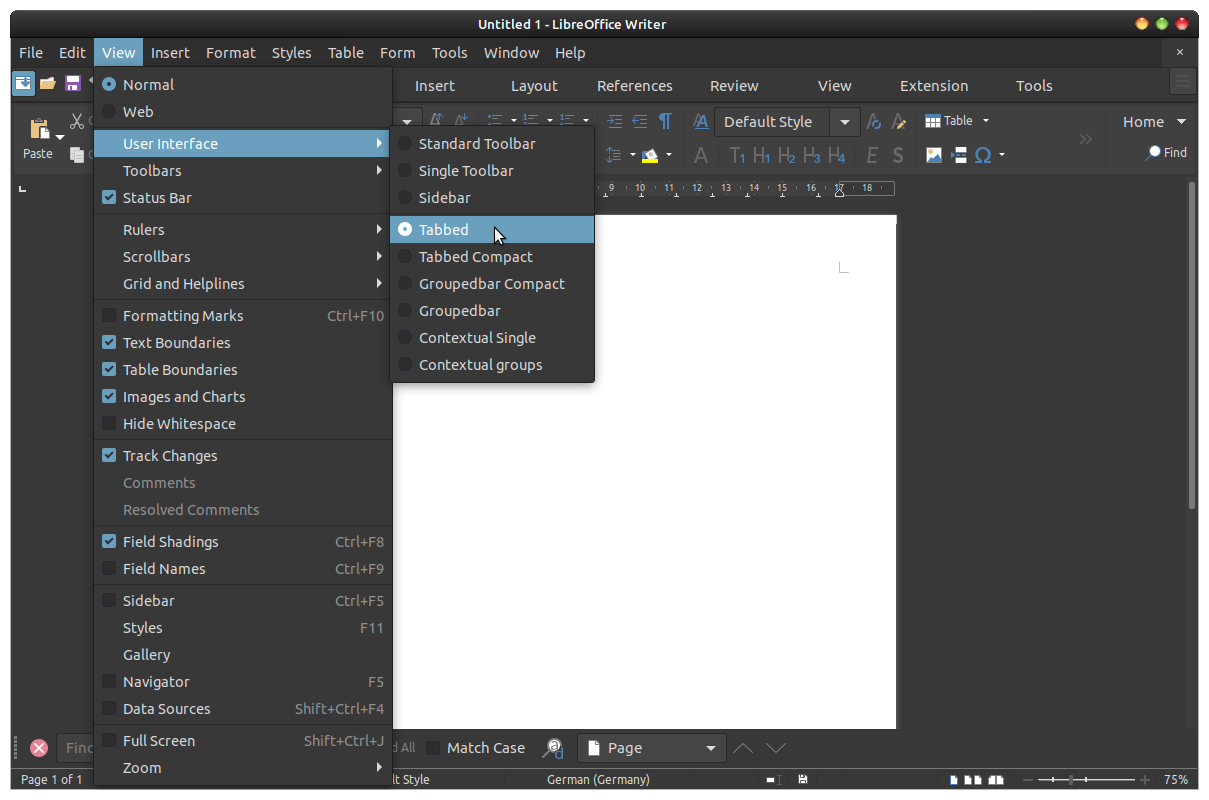Open the Home dropdown menu
This screenshot has height=800, width=1209.
(1154, 122)
